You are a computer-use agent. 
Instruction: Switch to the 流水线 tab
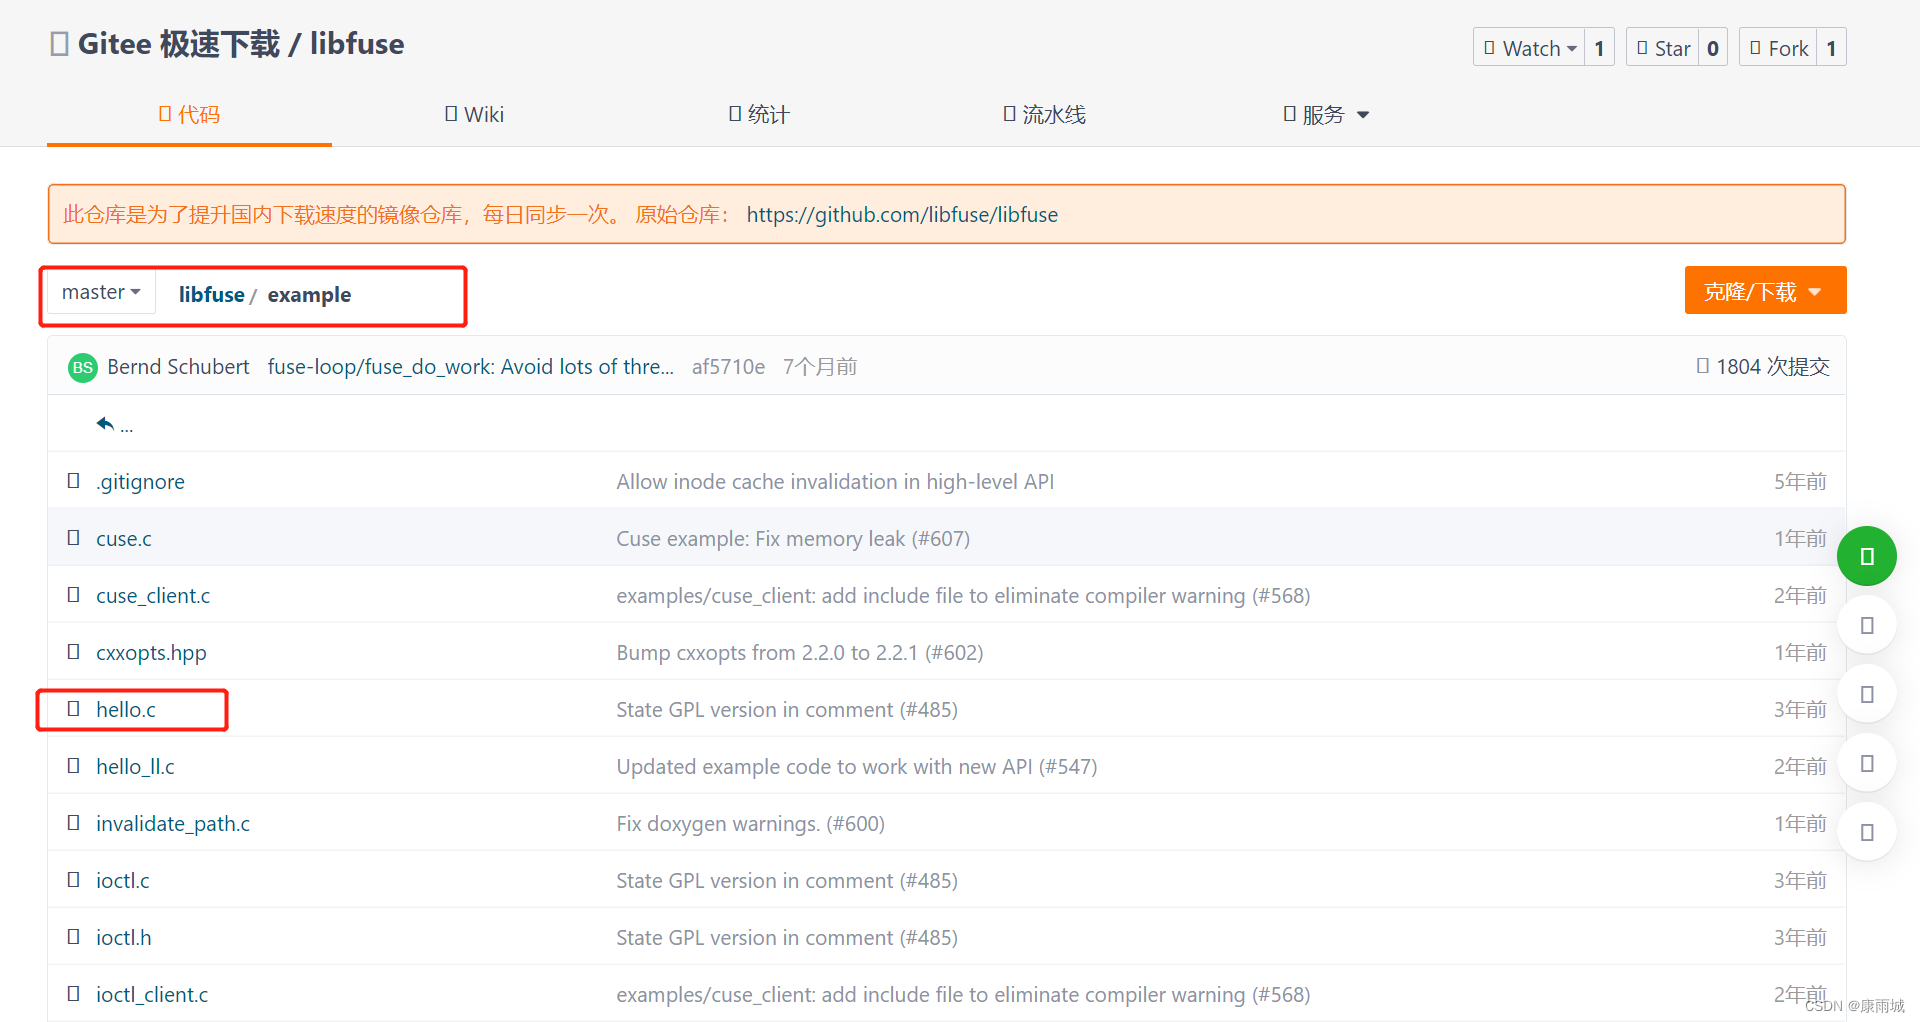[x=1043, y=114]
